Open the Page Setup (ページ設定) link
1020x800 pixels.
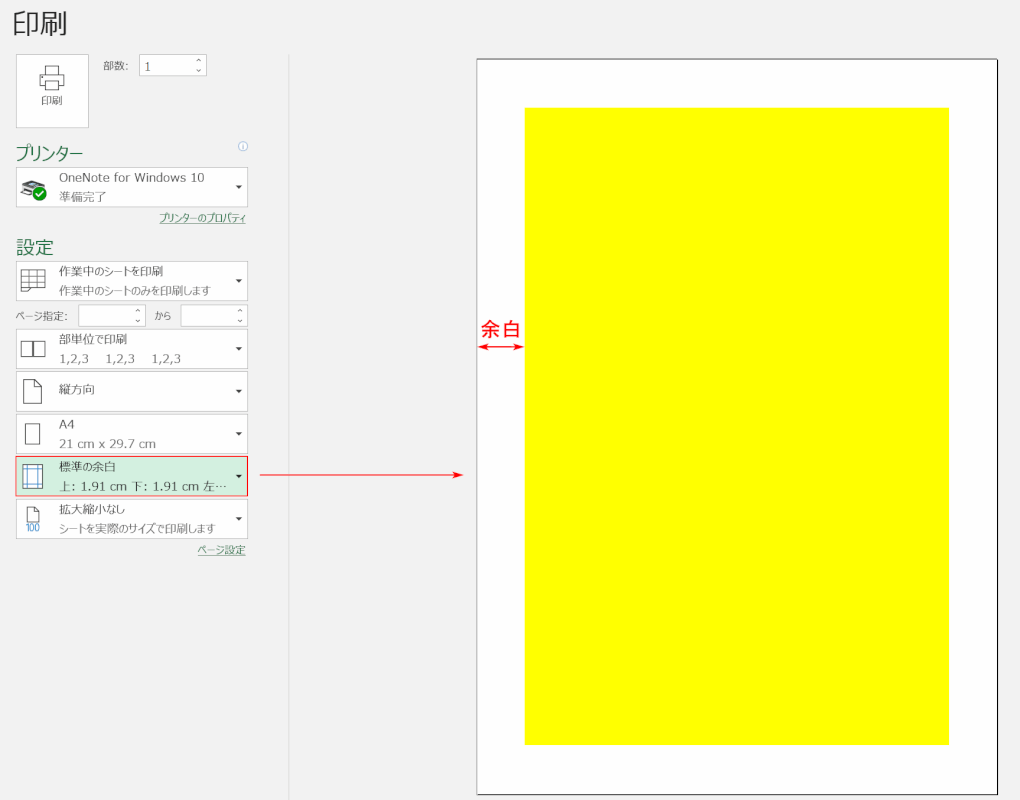pos(222,550)
